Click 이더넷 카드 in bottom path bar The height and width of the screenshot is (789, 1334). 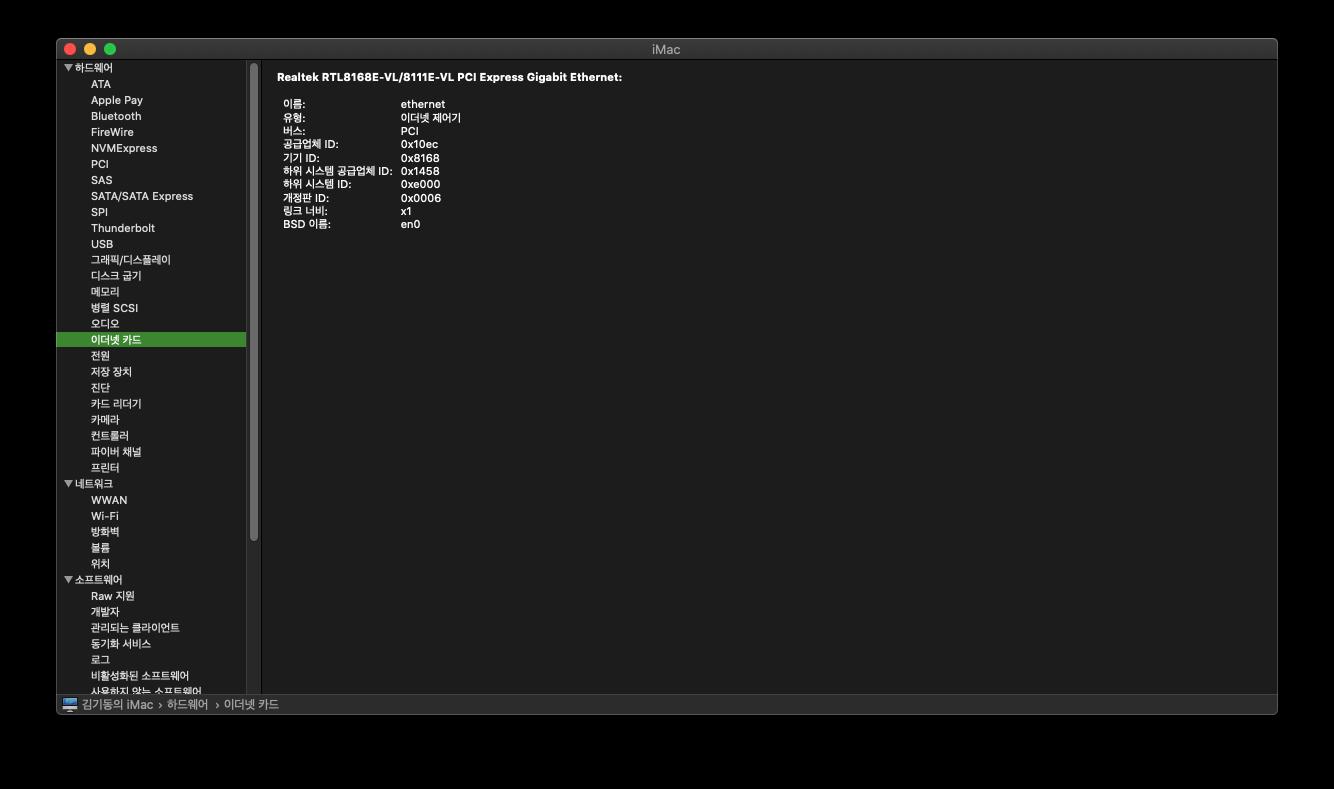click(251, 704)
